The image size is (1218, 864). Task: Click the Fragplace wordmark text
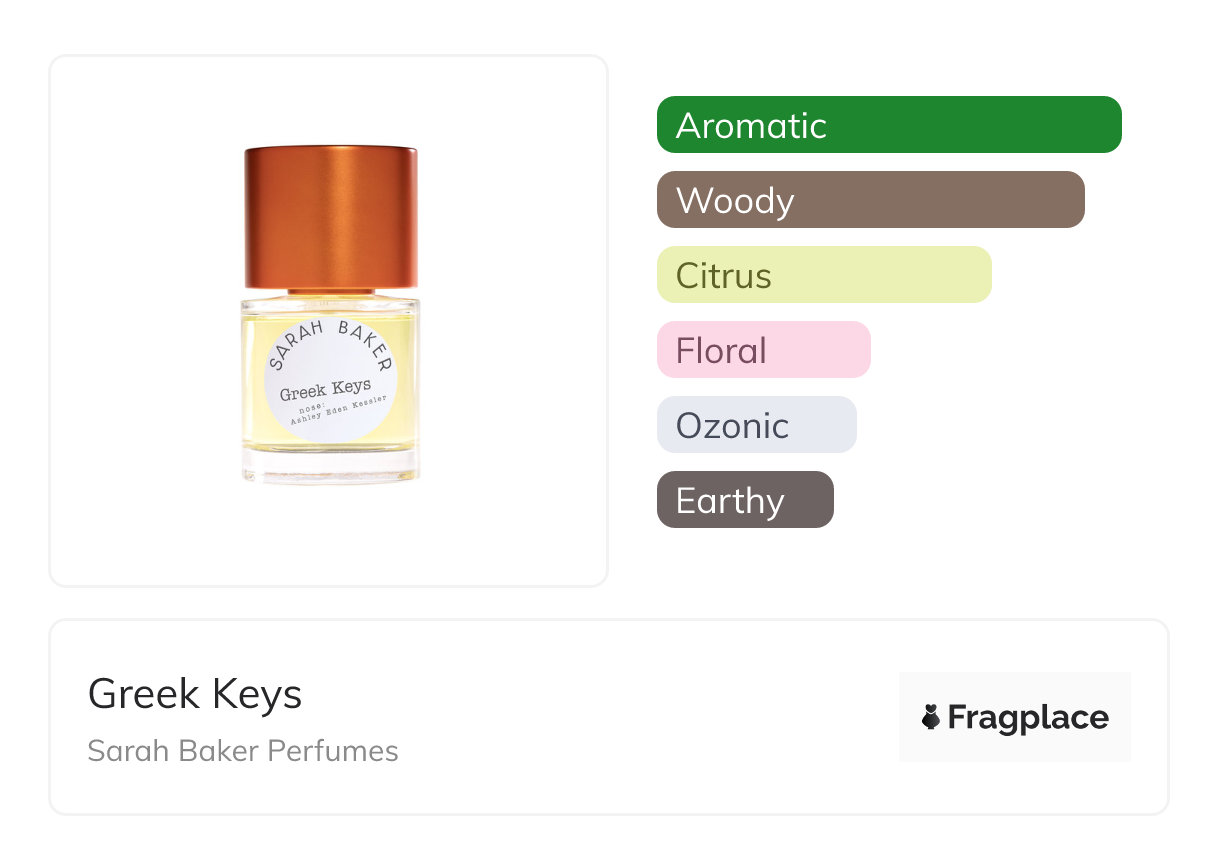(1028, 718)
